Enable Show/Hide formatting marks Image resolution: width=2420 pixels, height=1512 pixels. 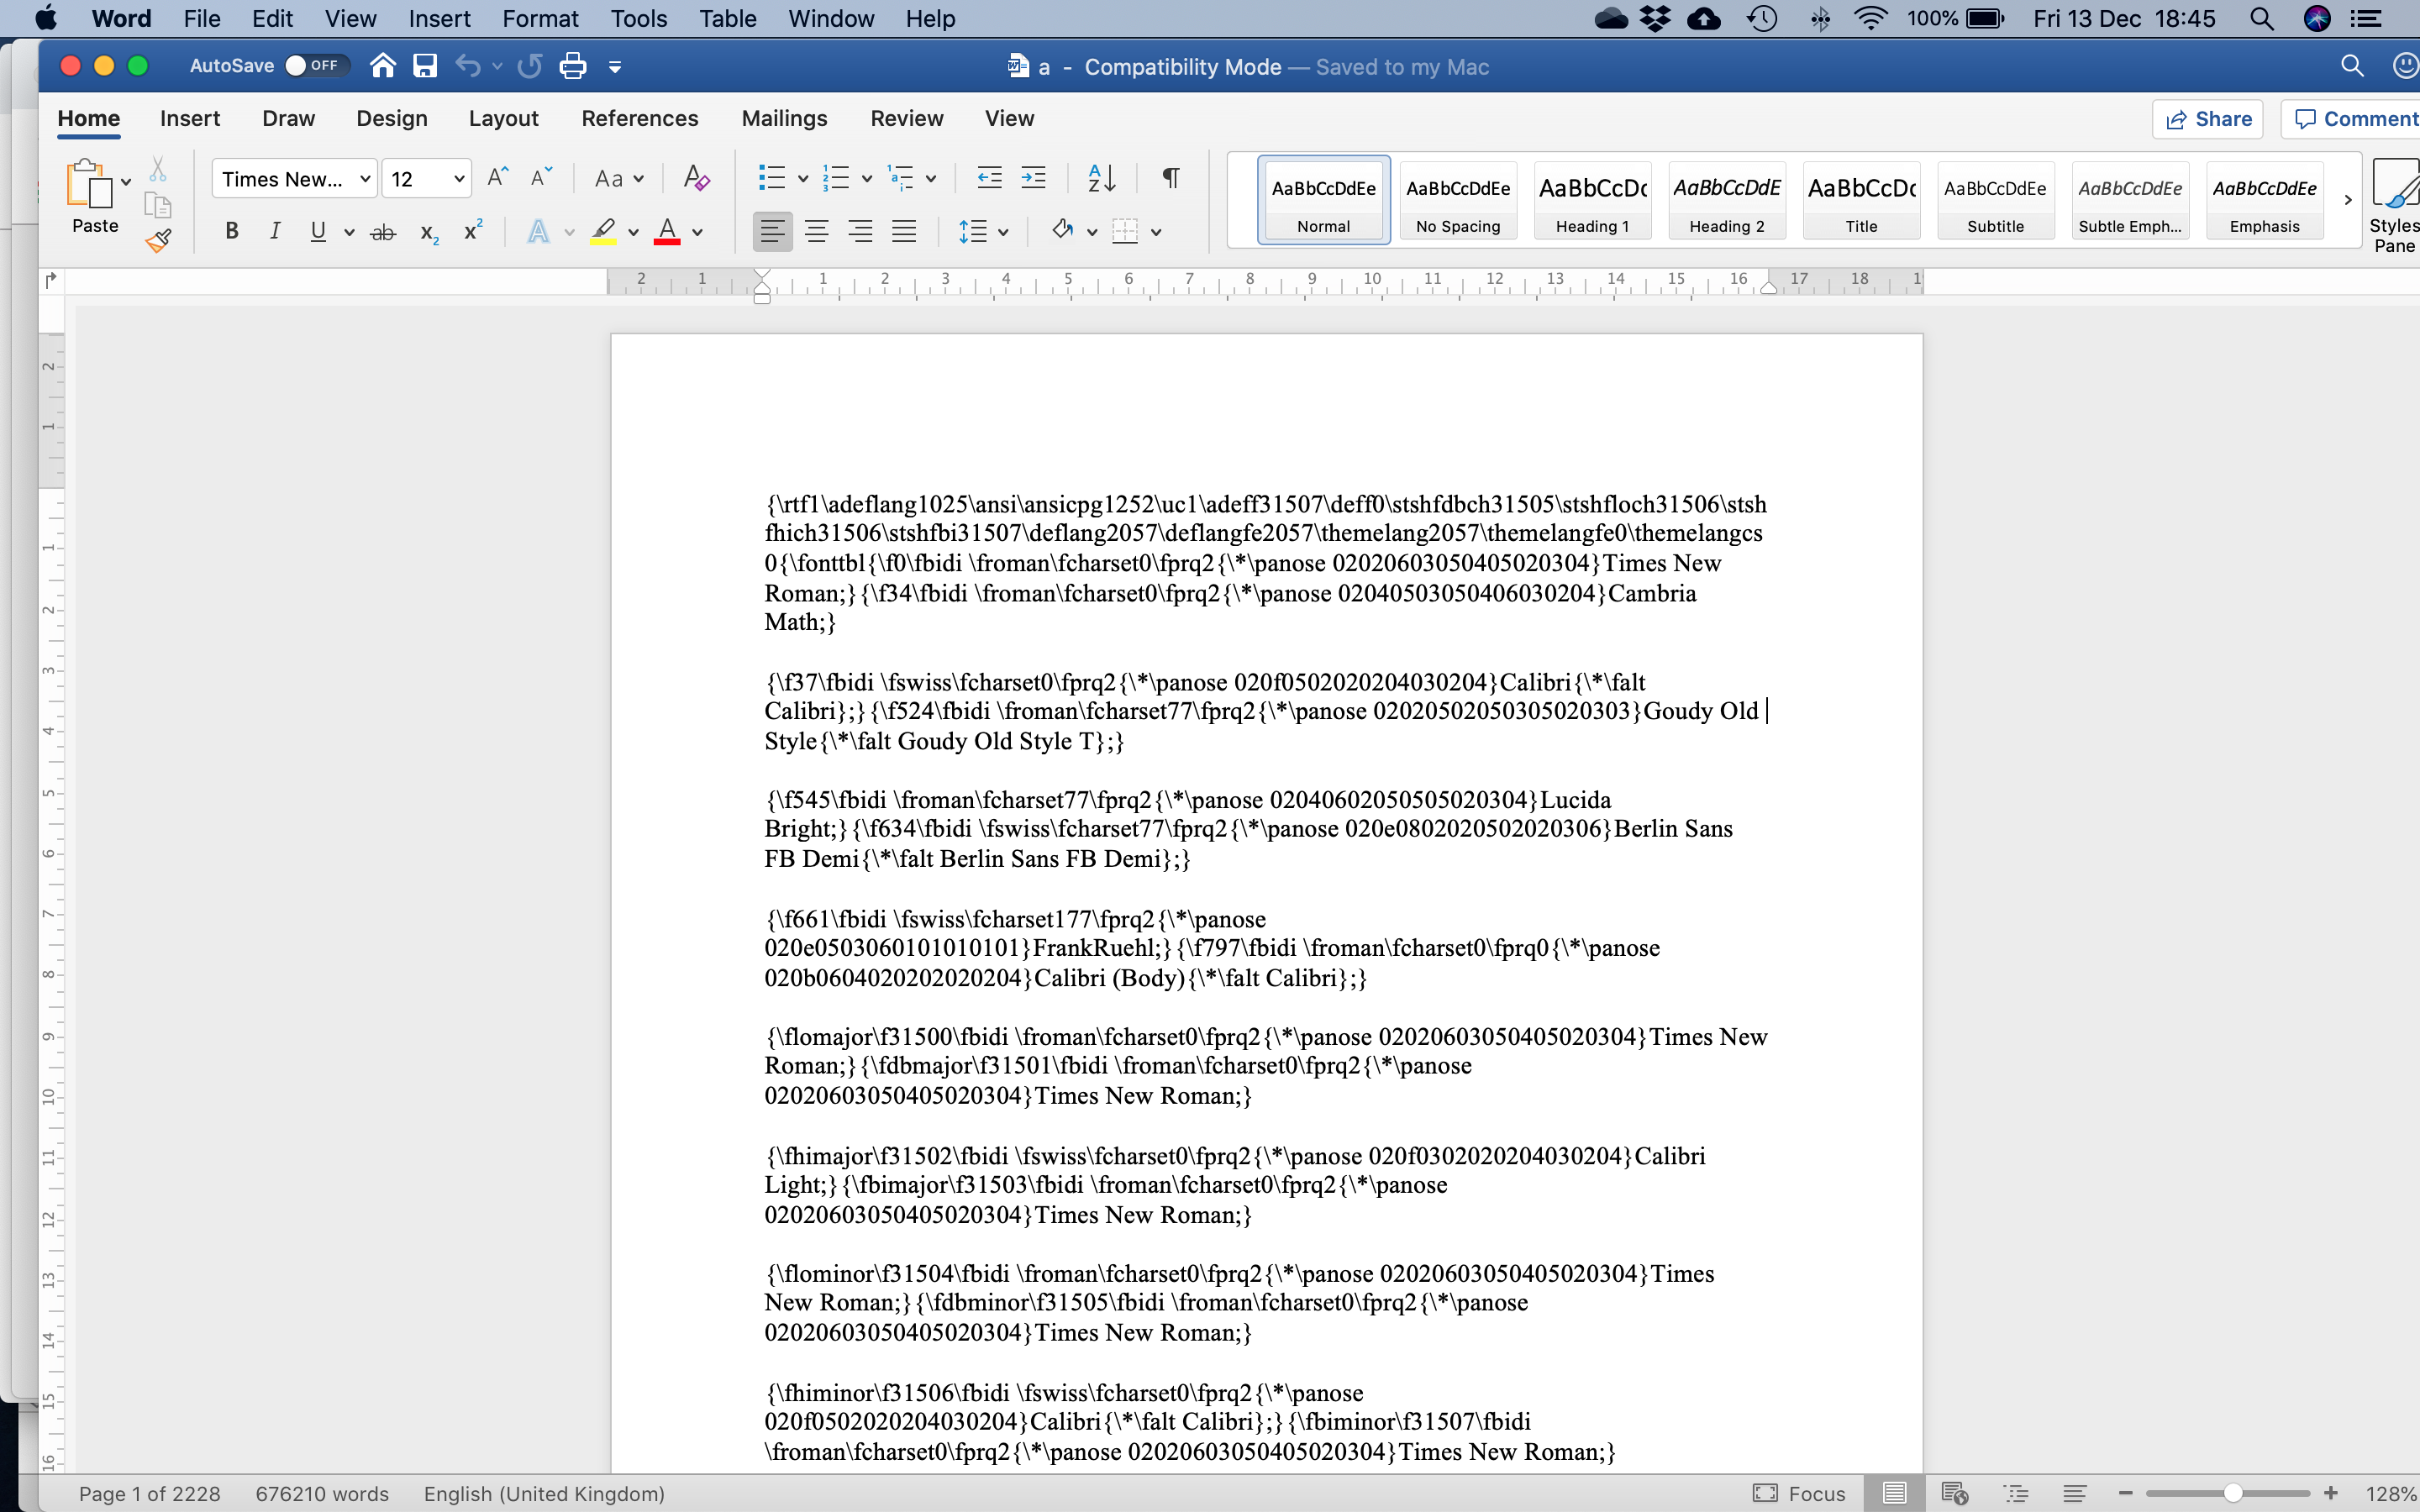pos(1167,176)
